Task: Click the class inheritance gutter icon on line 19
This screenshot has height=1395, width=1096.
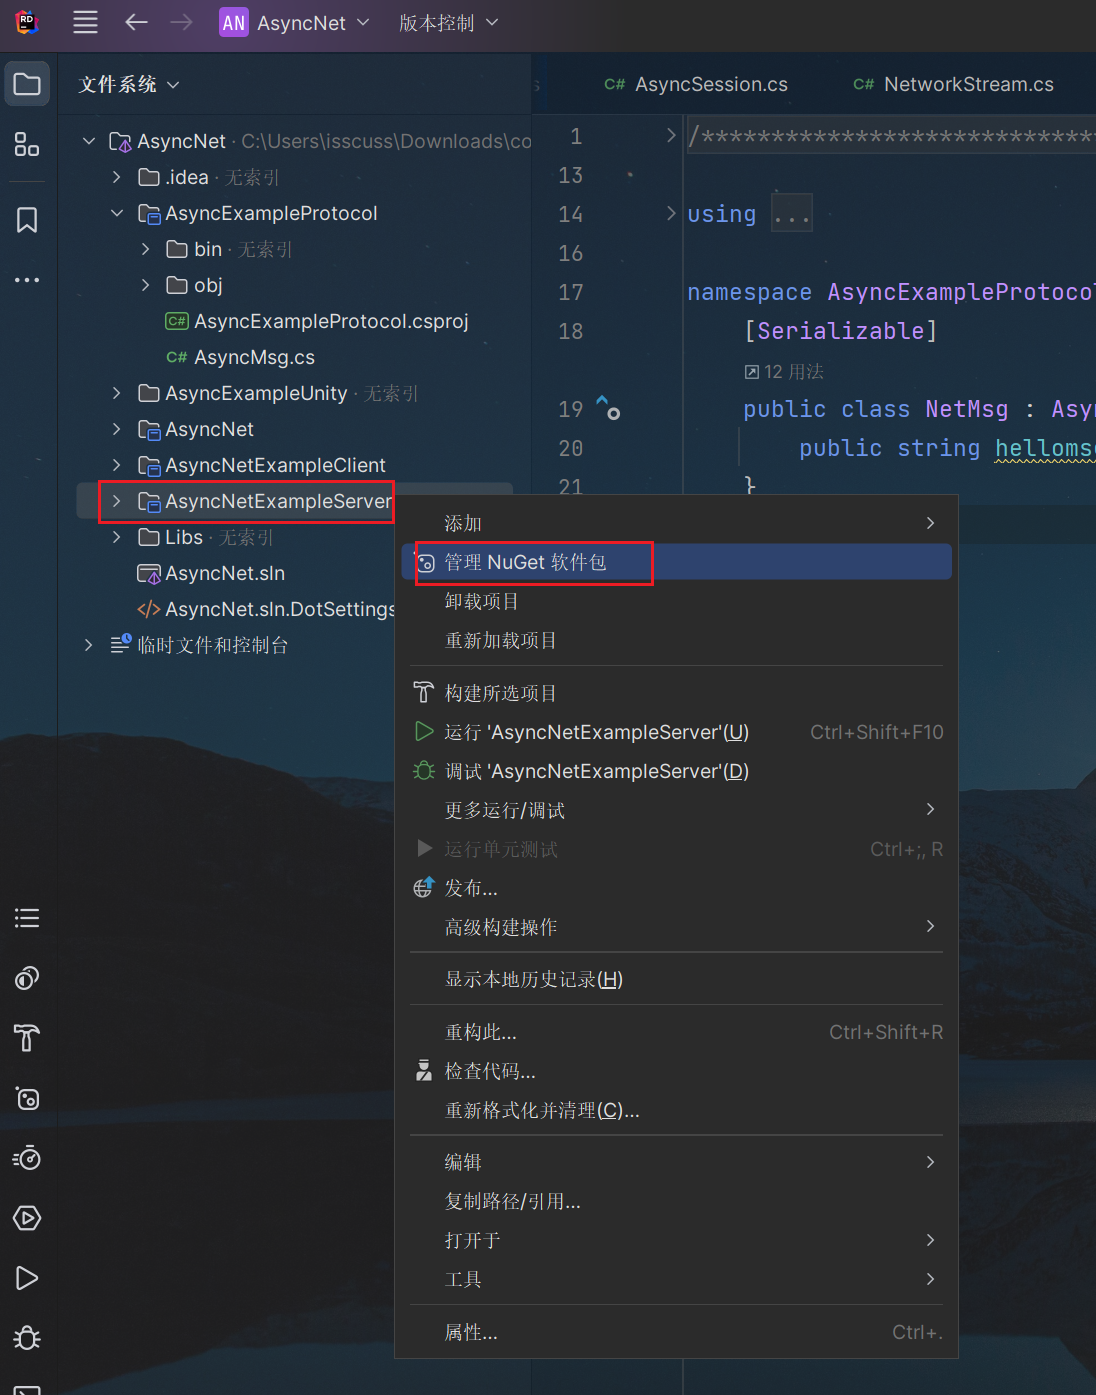Action: pos(608,407)
